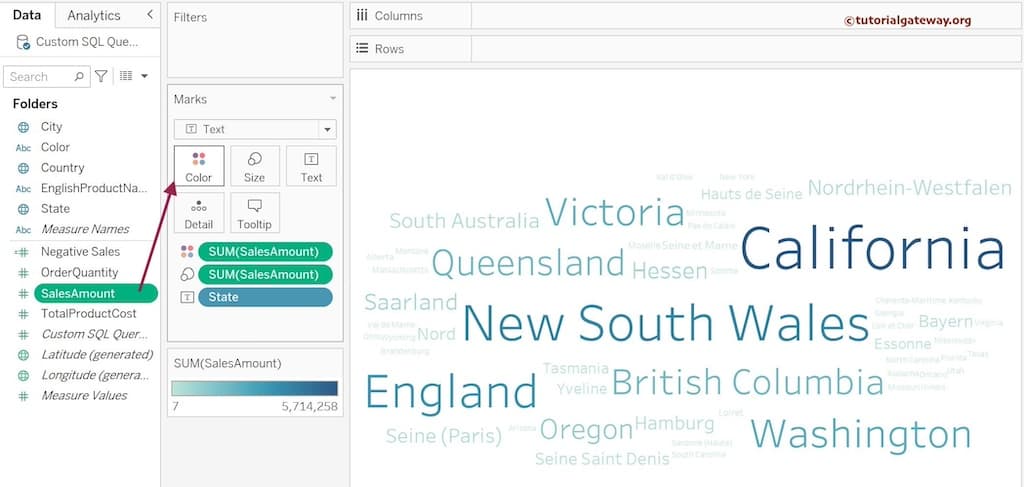Click the number icon beside SalesAmount

(x=24, y=294)
